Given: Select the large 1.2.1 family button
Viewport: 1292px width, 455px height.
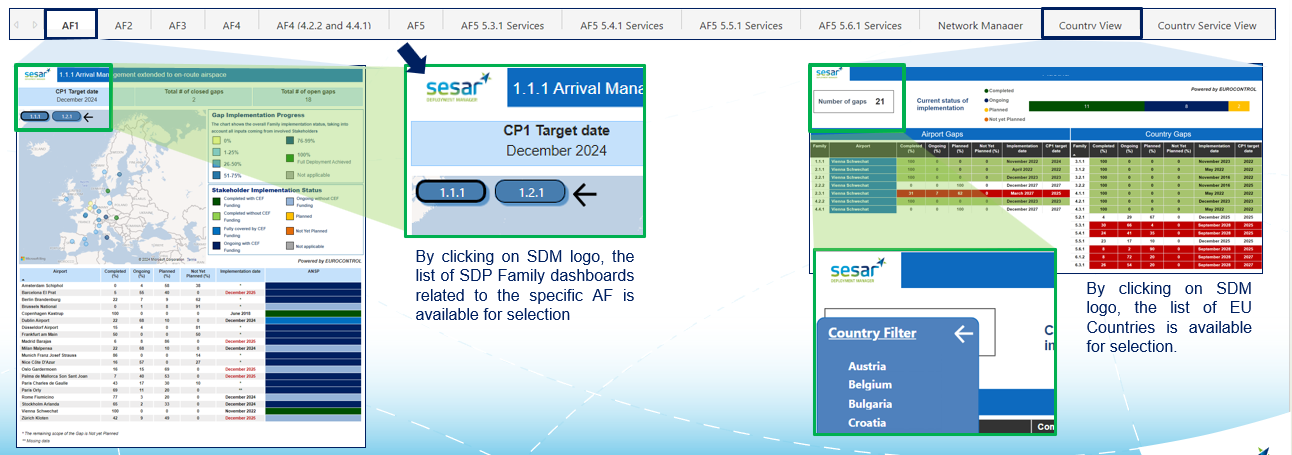Looking at the screenshot, I should coord(530,191).
